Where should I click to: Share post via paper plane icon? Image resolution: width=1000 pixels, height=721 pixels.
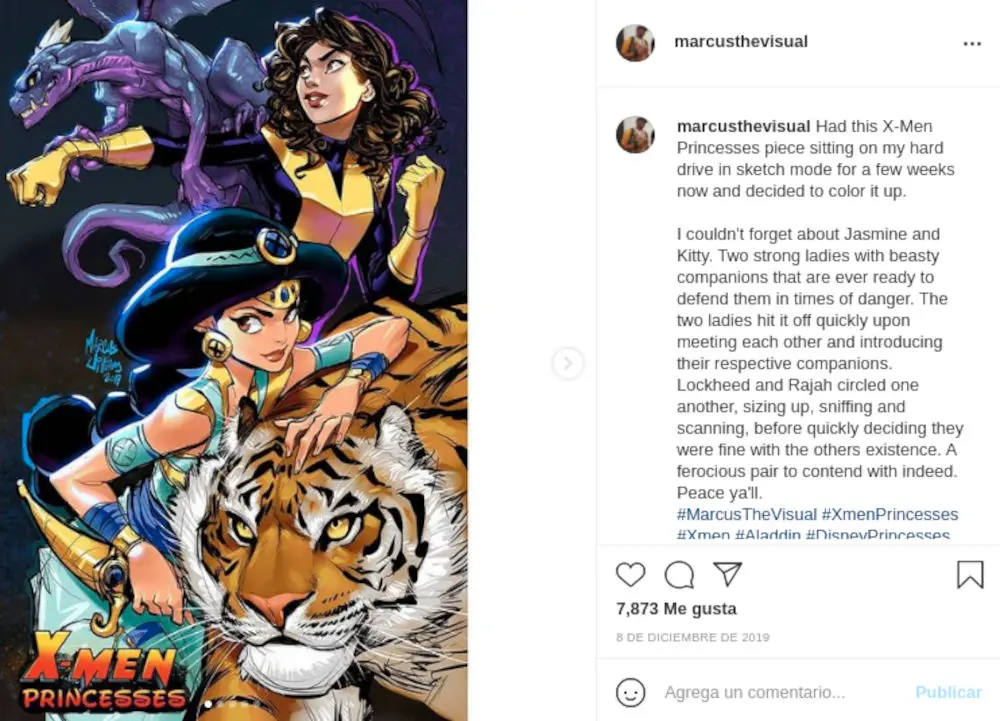(x=727, y=574)
